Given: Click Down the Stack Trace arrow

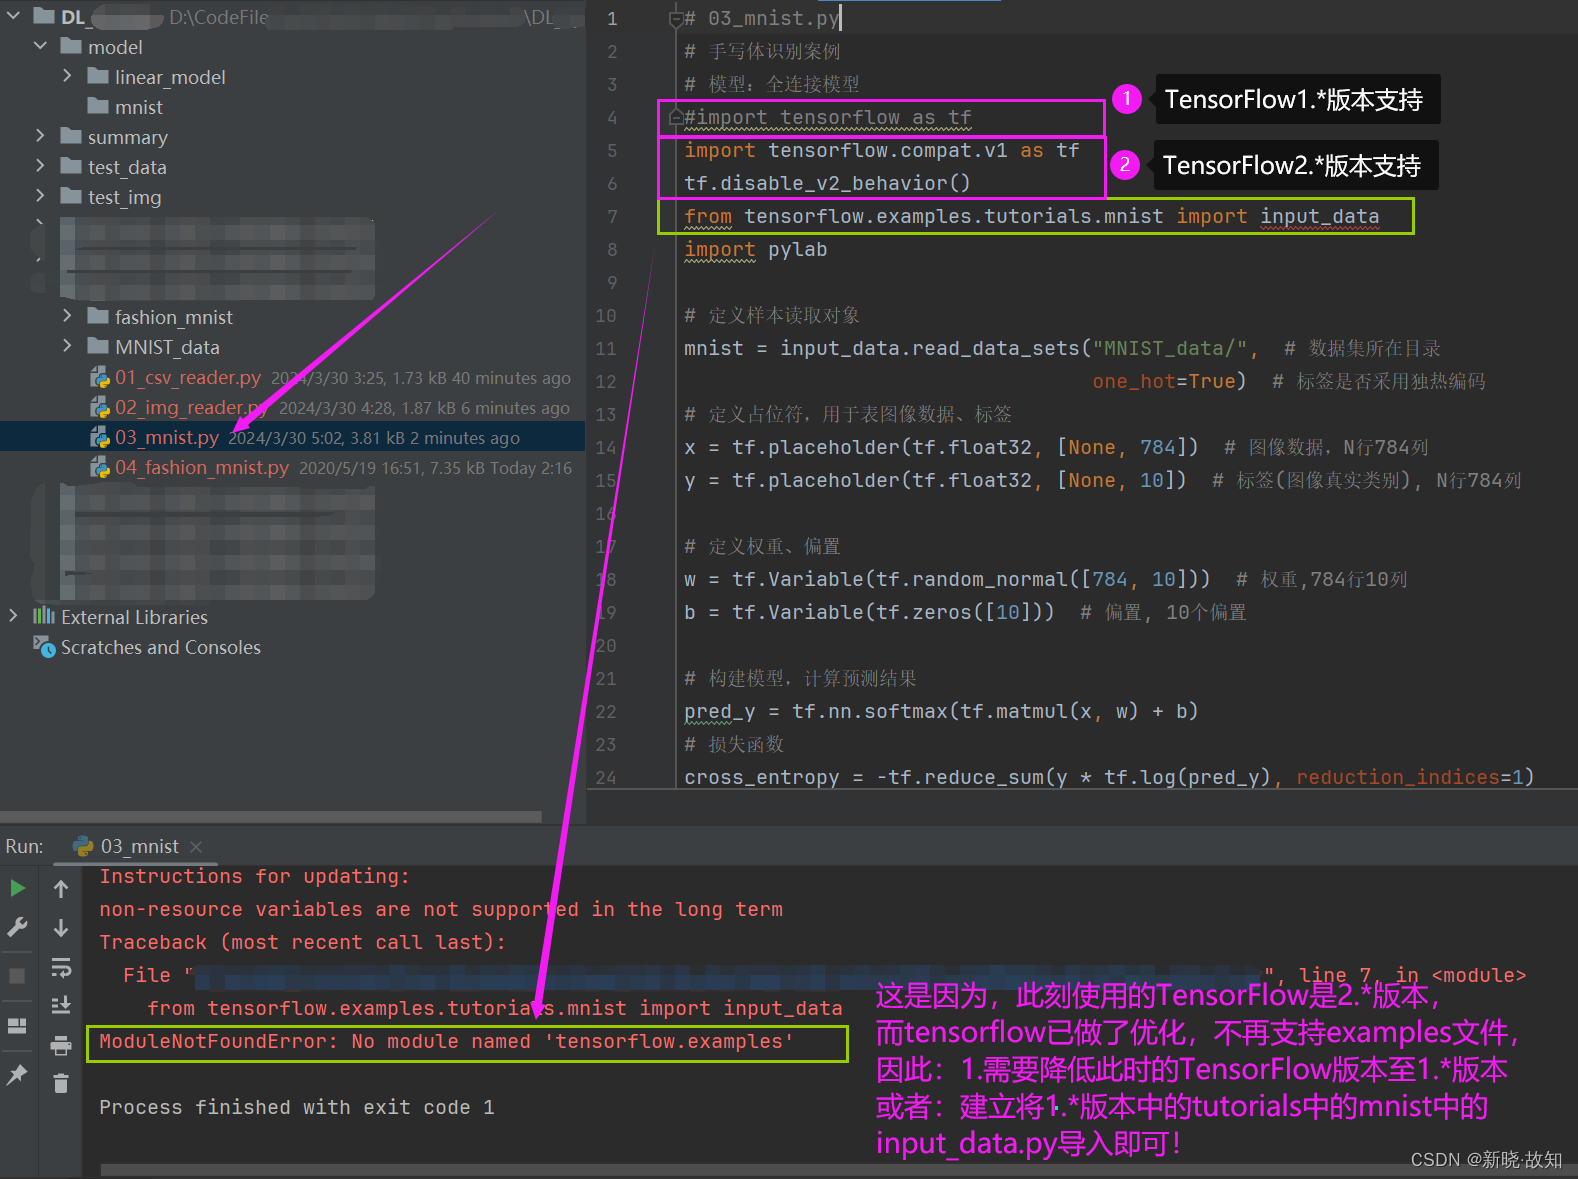Looking at the screenshot, I should (61, 928).
